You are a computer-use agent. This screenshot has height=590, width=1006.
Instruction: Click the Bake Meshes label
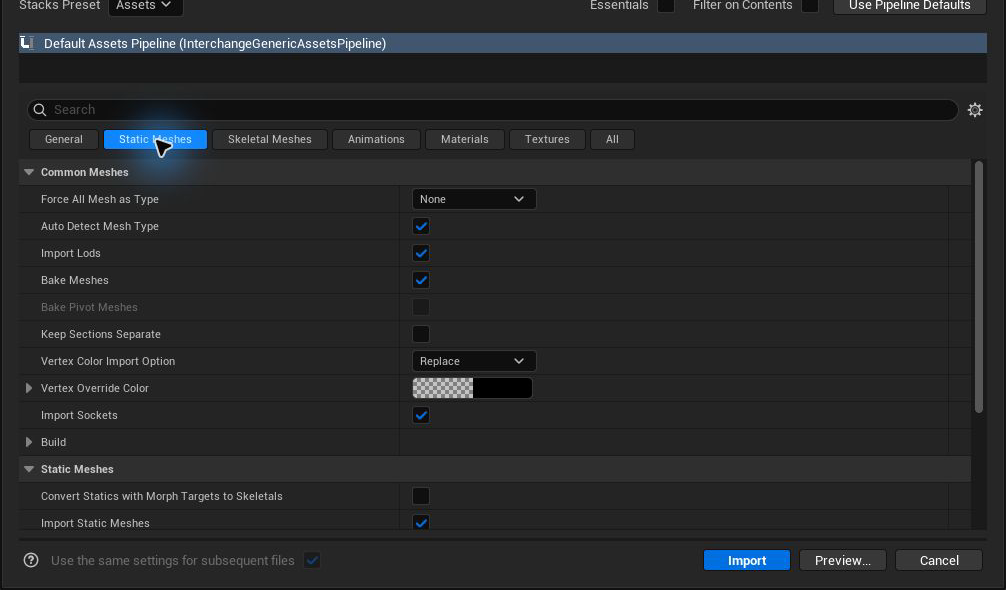74,280
